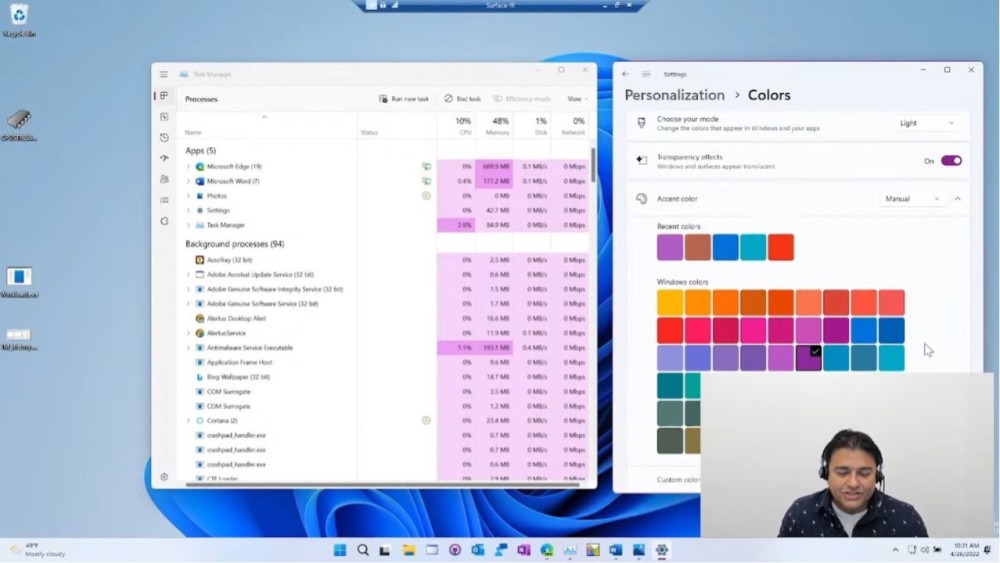
Task: Expand the Microsoft Word process group
Action: (x=188, y=181)
